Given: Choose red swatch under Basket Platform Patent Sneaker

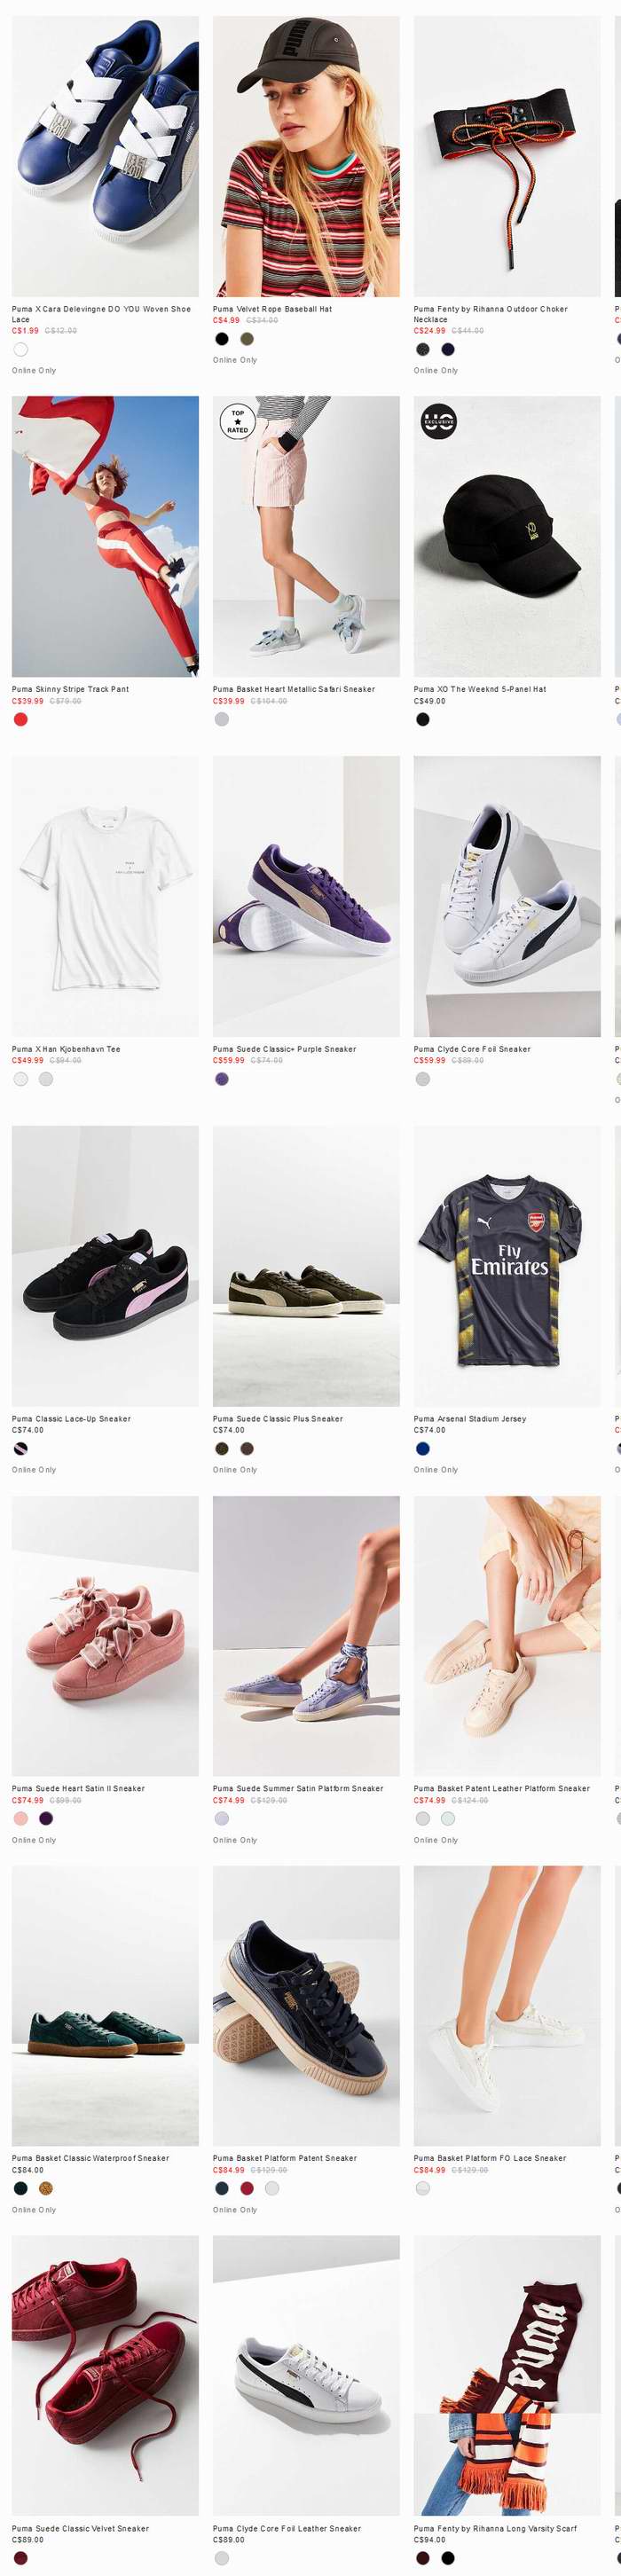Looking at the screenshot, I should (x=247, y=2188).
